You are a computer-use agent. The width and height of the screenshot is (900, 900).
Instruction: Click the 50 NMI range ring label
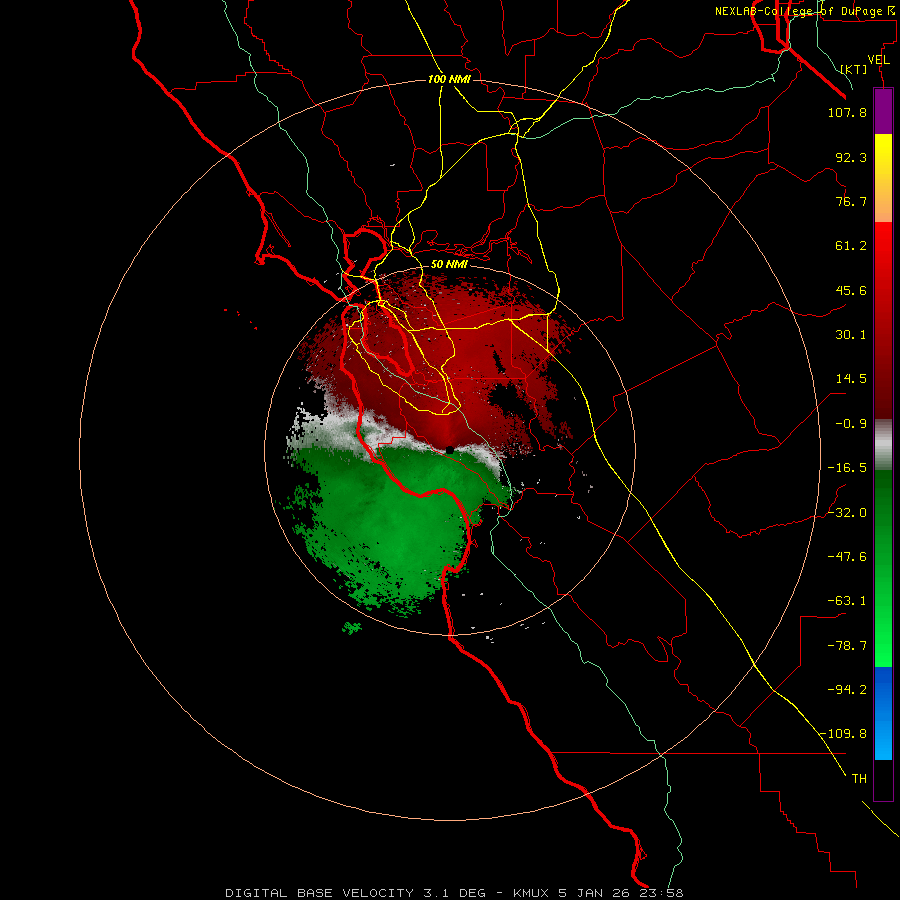coord(449,265)
